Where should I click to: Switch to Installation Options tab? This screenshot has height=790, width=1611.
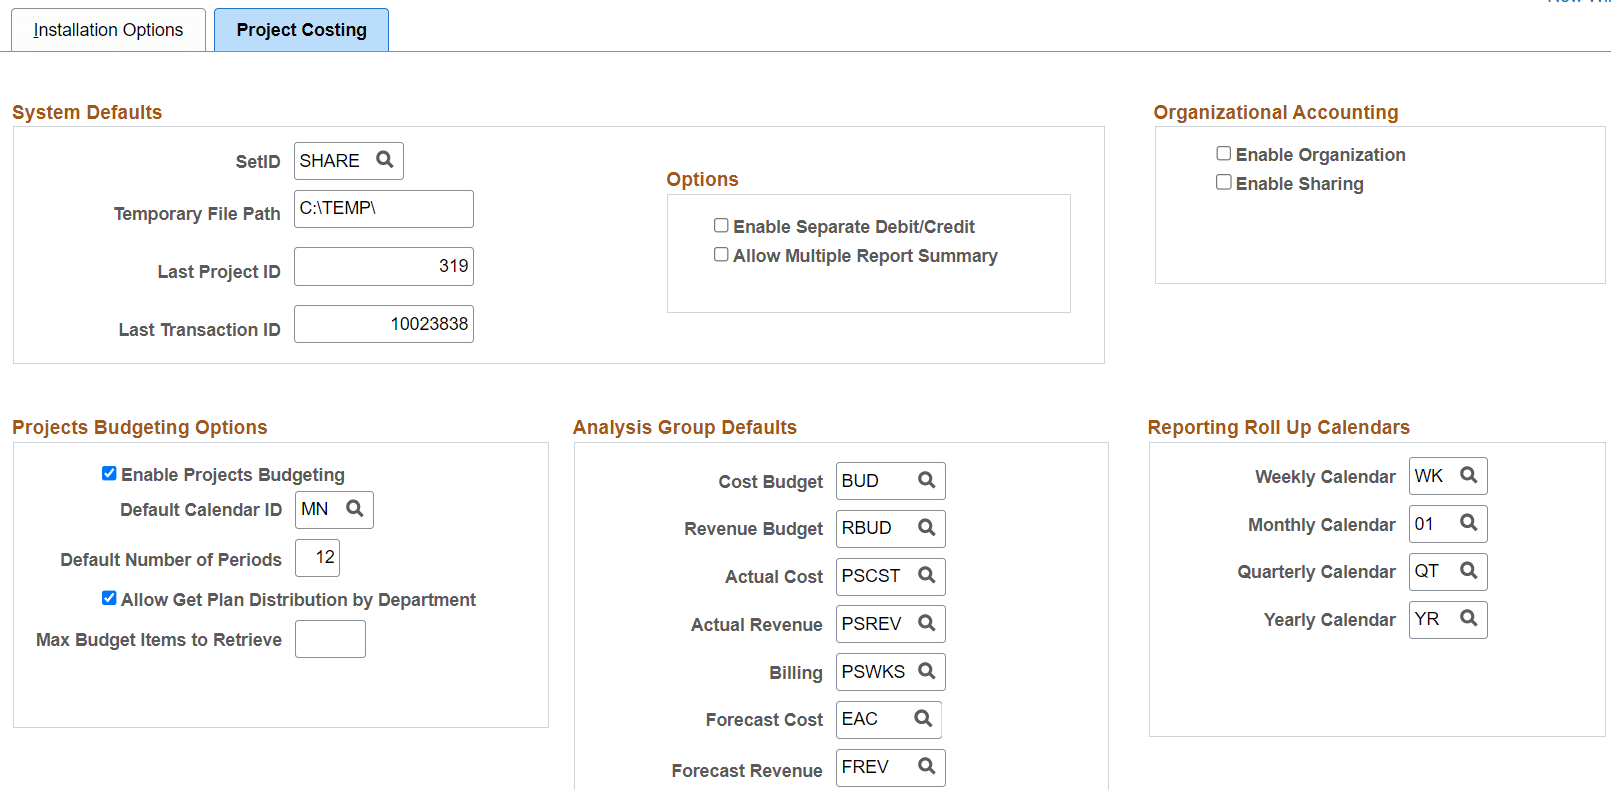[x=108, y=30]
